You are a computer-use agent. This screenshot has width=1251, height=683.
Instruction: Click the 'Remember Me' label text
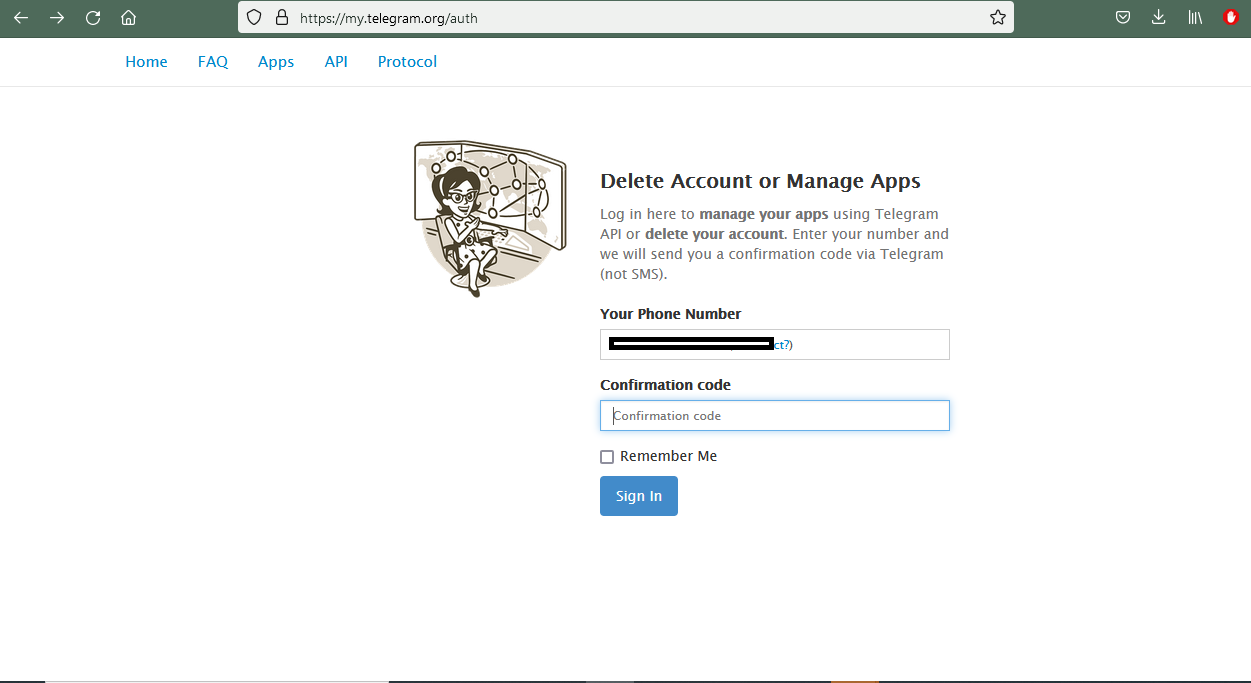[668, 456]
